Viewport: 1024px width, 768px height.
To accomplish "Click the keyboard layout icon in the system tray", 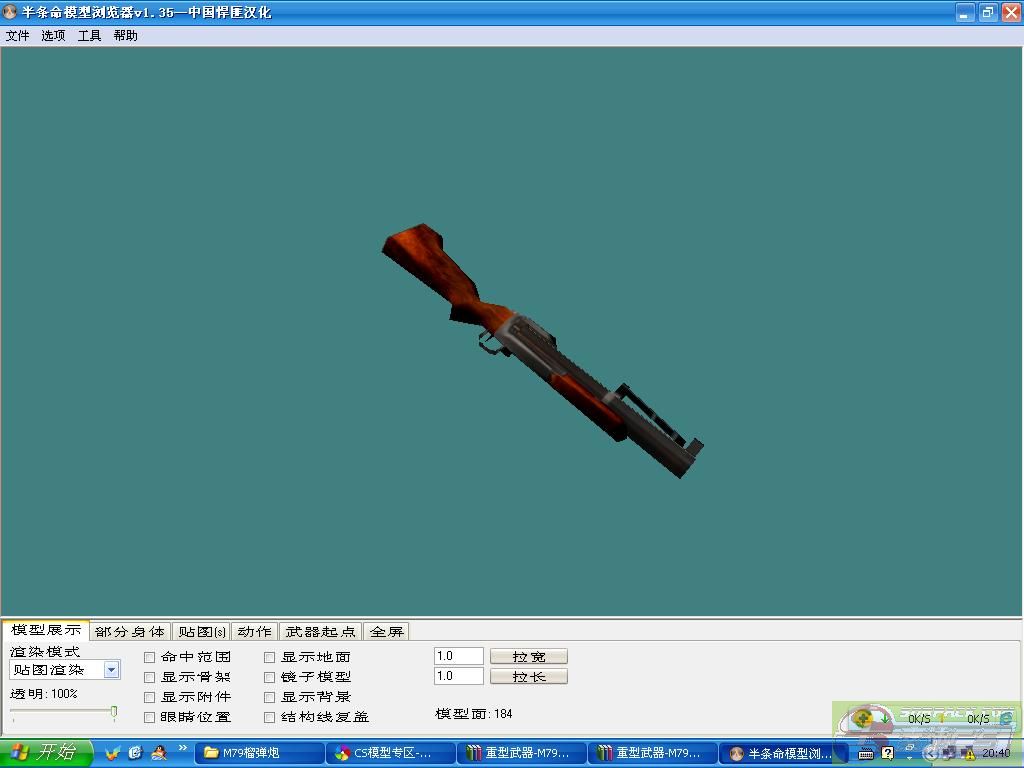I will pos(865,753).
